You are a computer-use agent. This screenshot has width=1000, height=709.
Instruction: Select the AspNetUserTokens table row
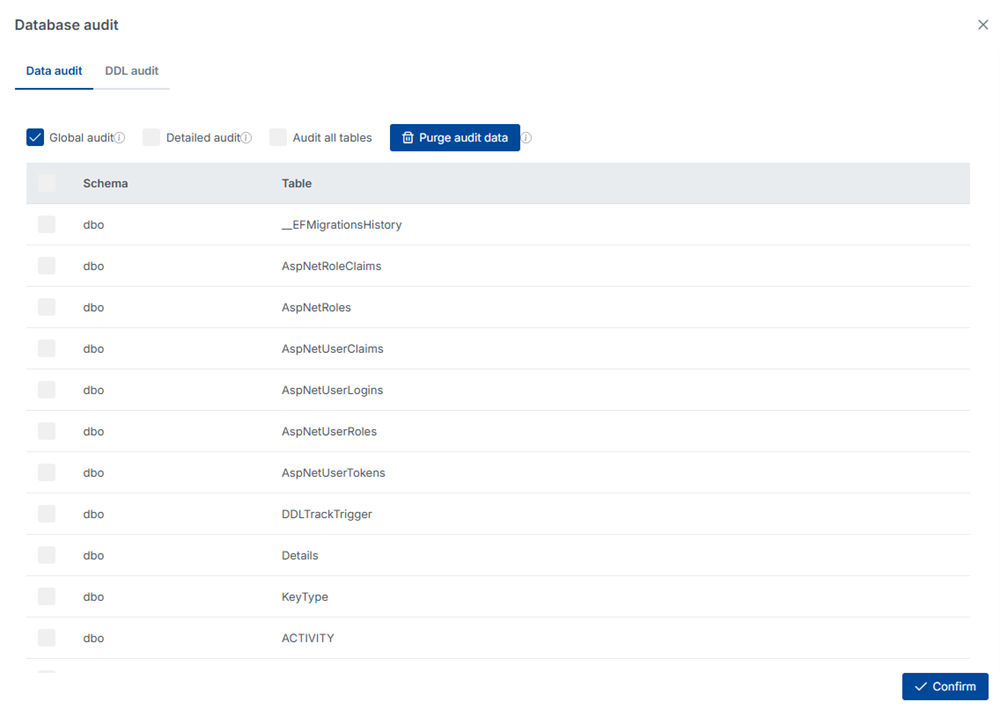[x=47, y=472]
